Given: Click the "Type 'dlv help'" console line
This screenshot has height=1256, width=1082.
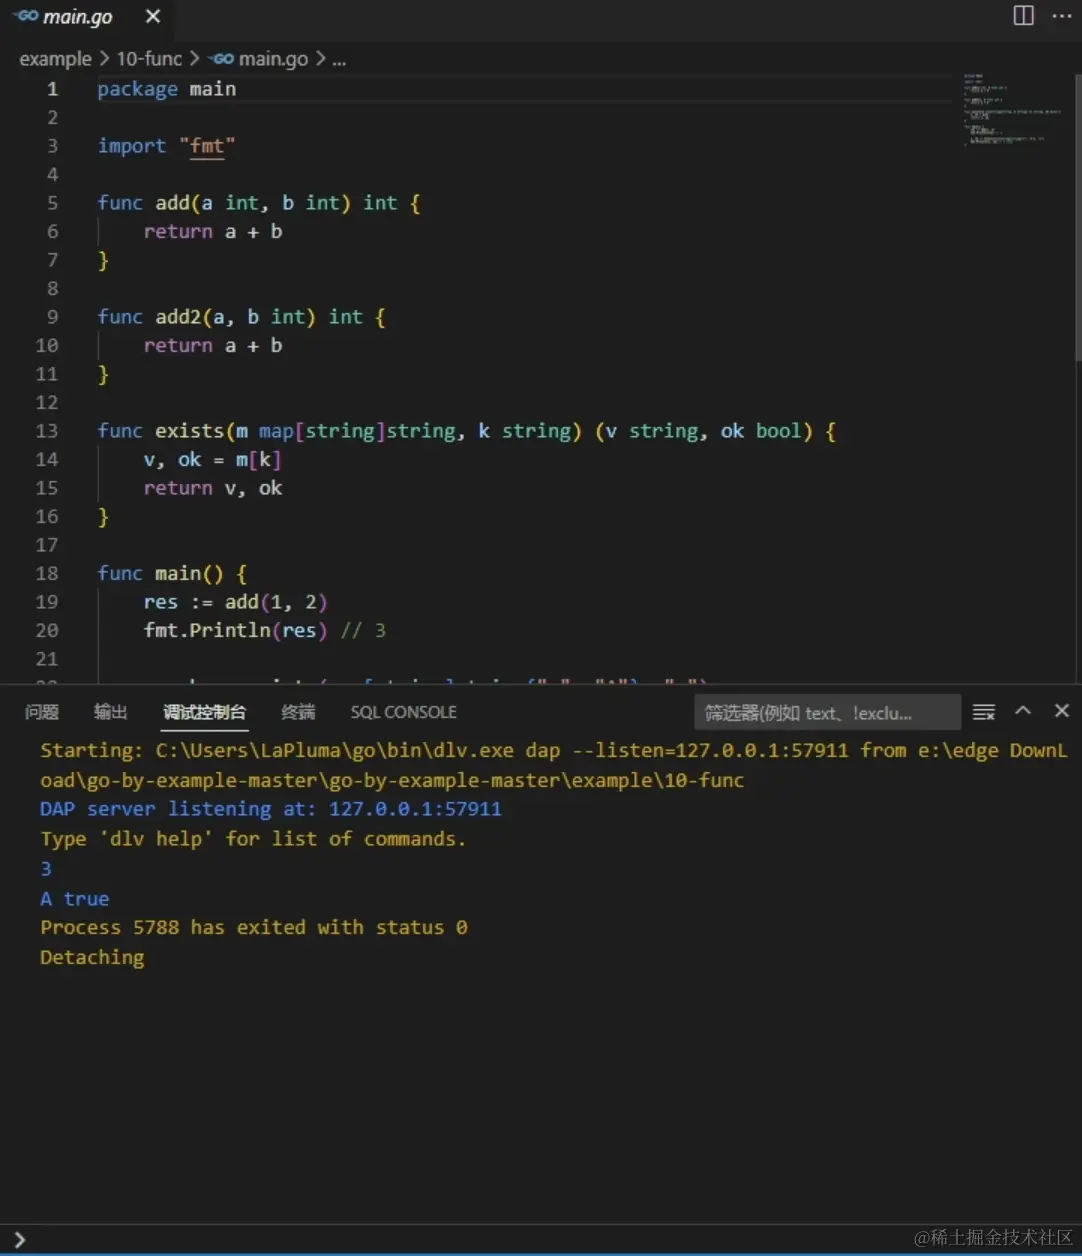Looking at the screenshot, I should [253, 839].
